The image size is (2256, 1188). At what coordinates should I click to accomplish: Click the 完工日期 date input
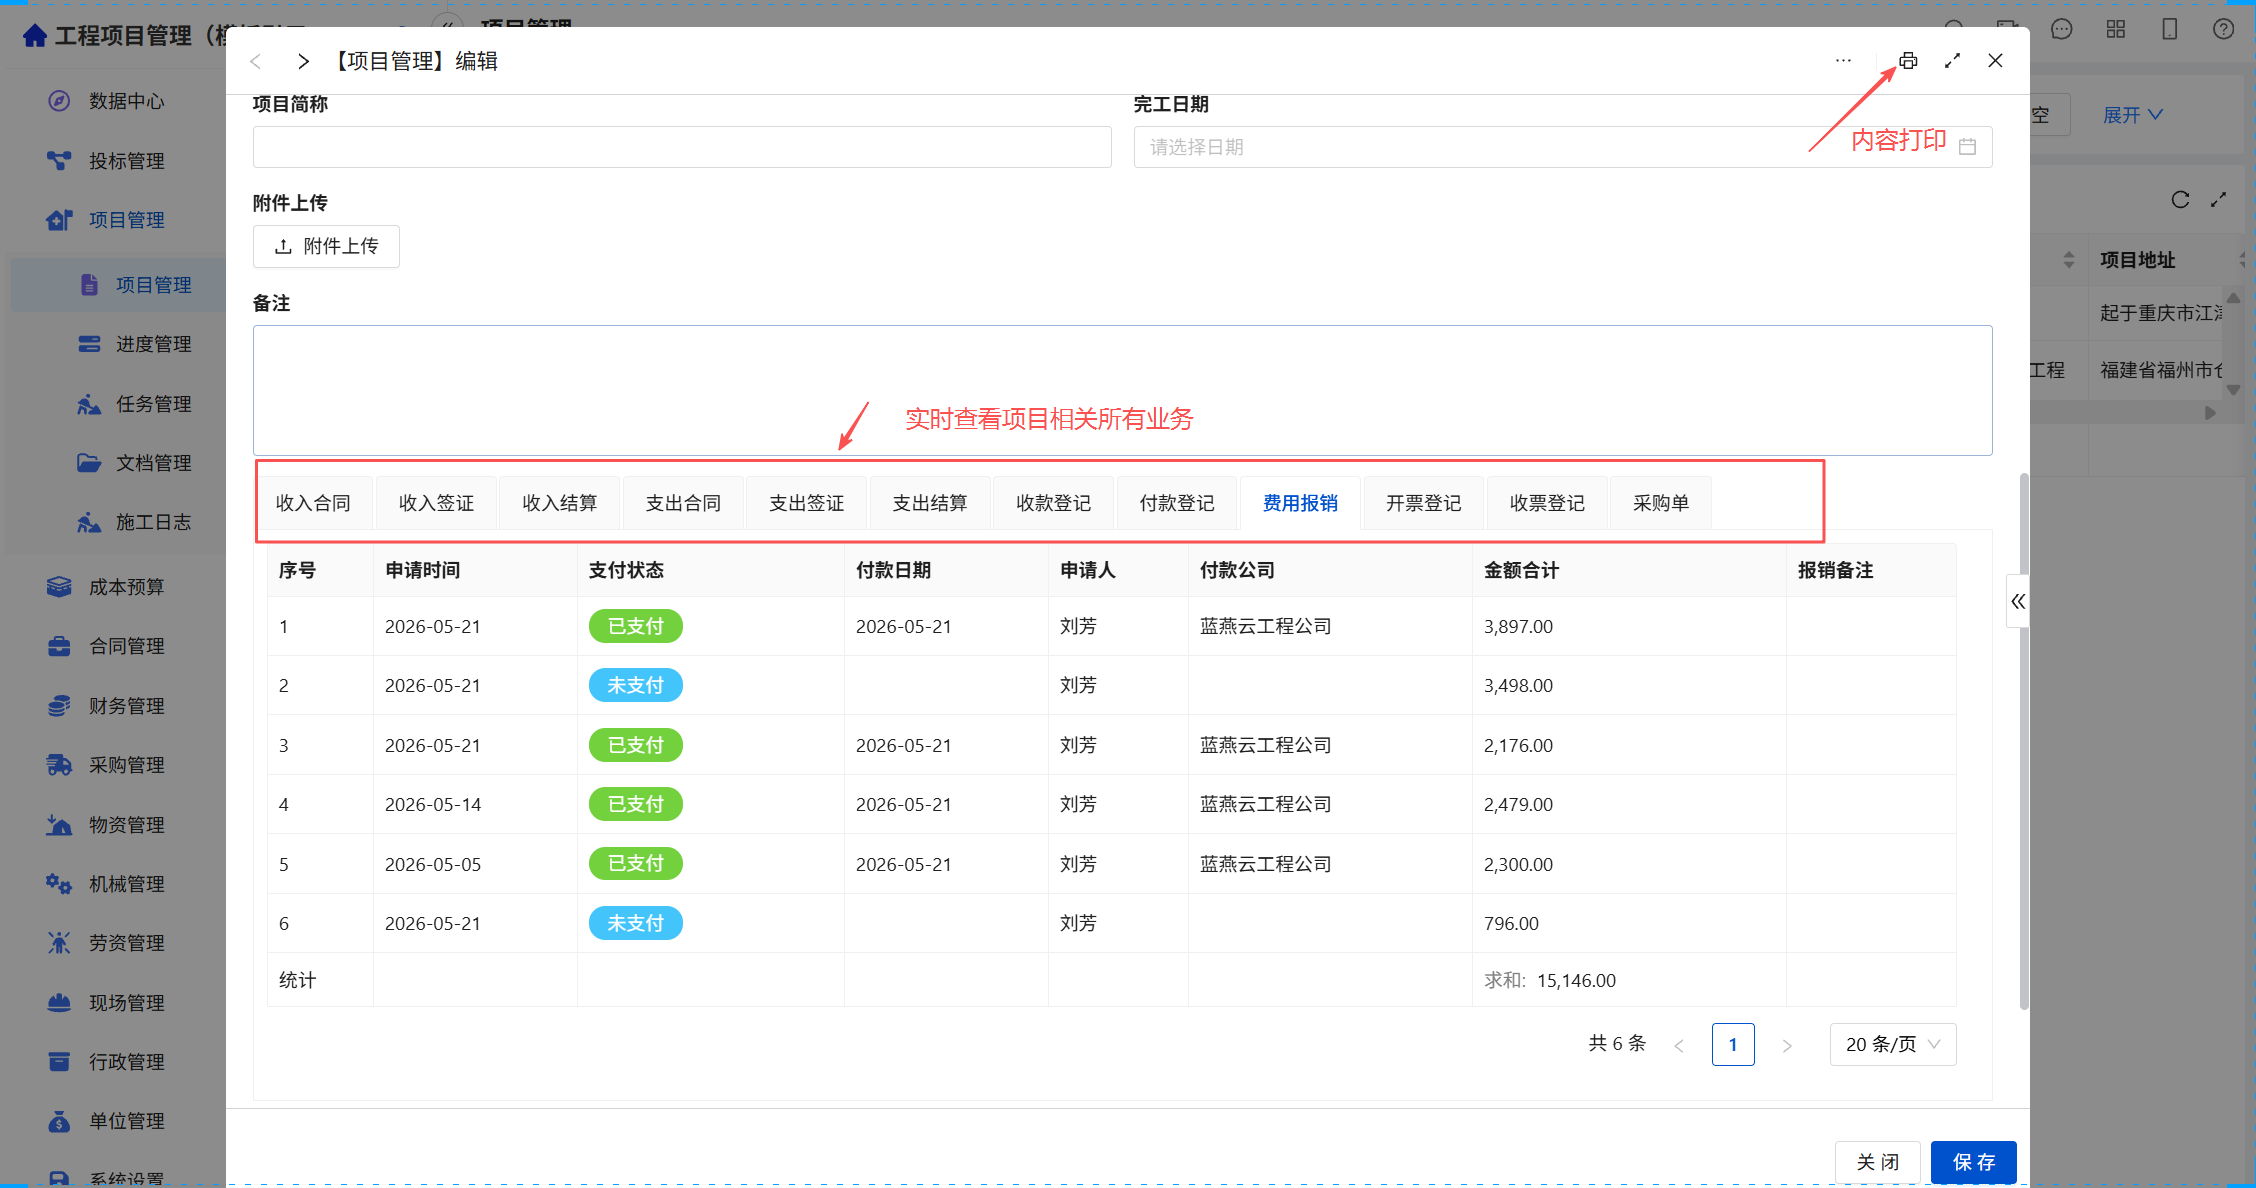(x=1563, y=147)
